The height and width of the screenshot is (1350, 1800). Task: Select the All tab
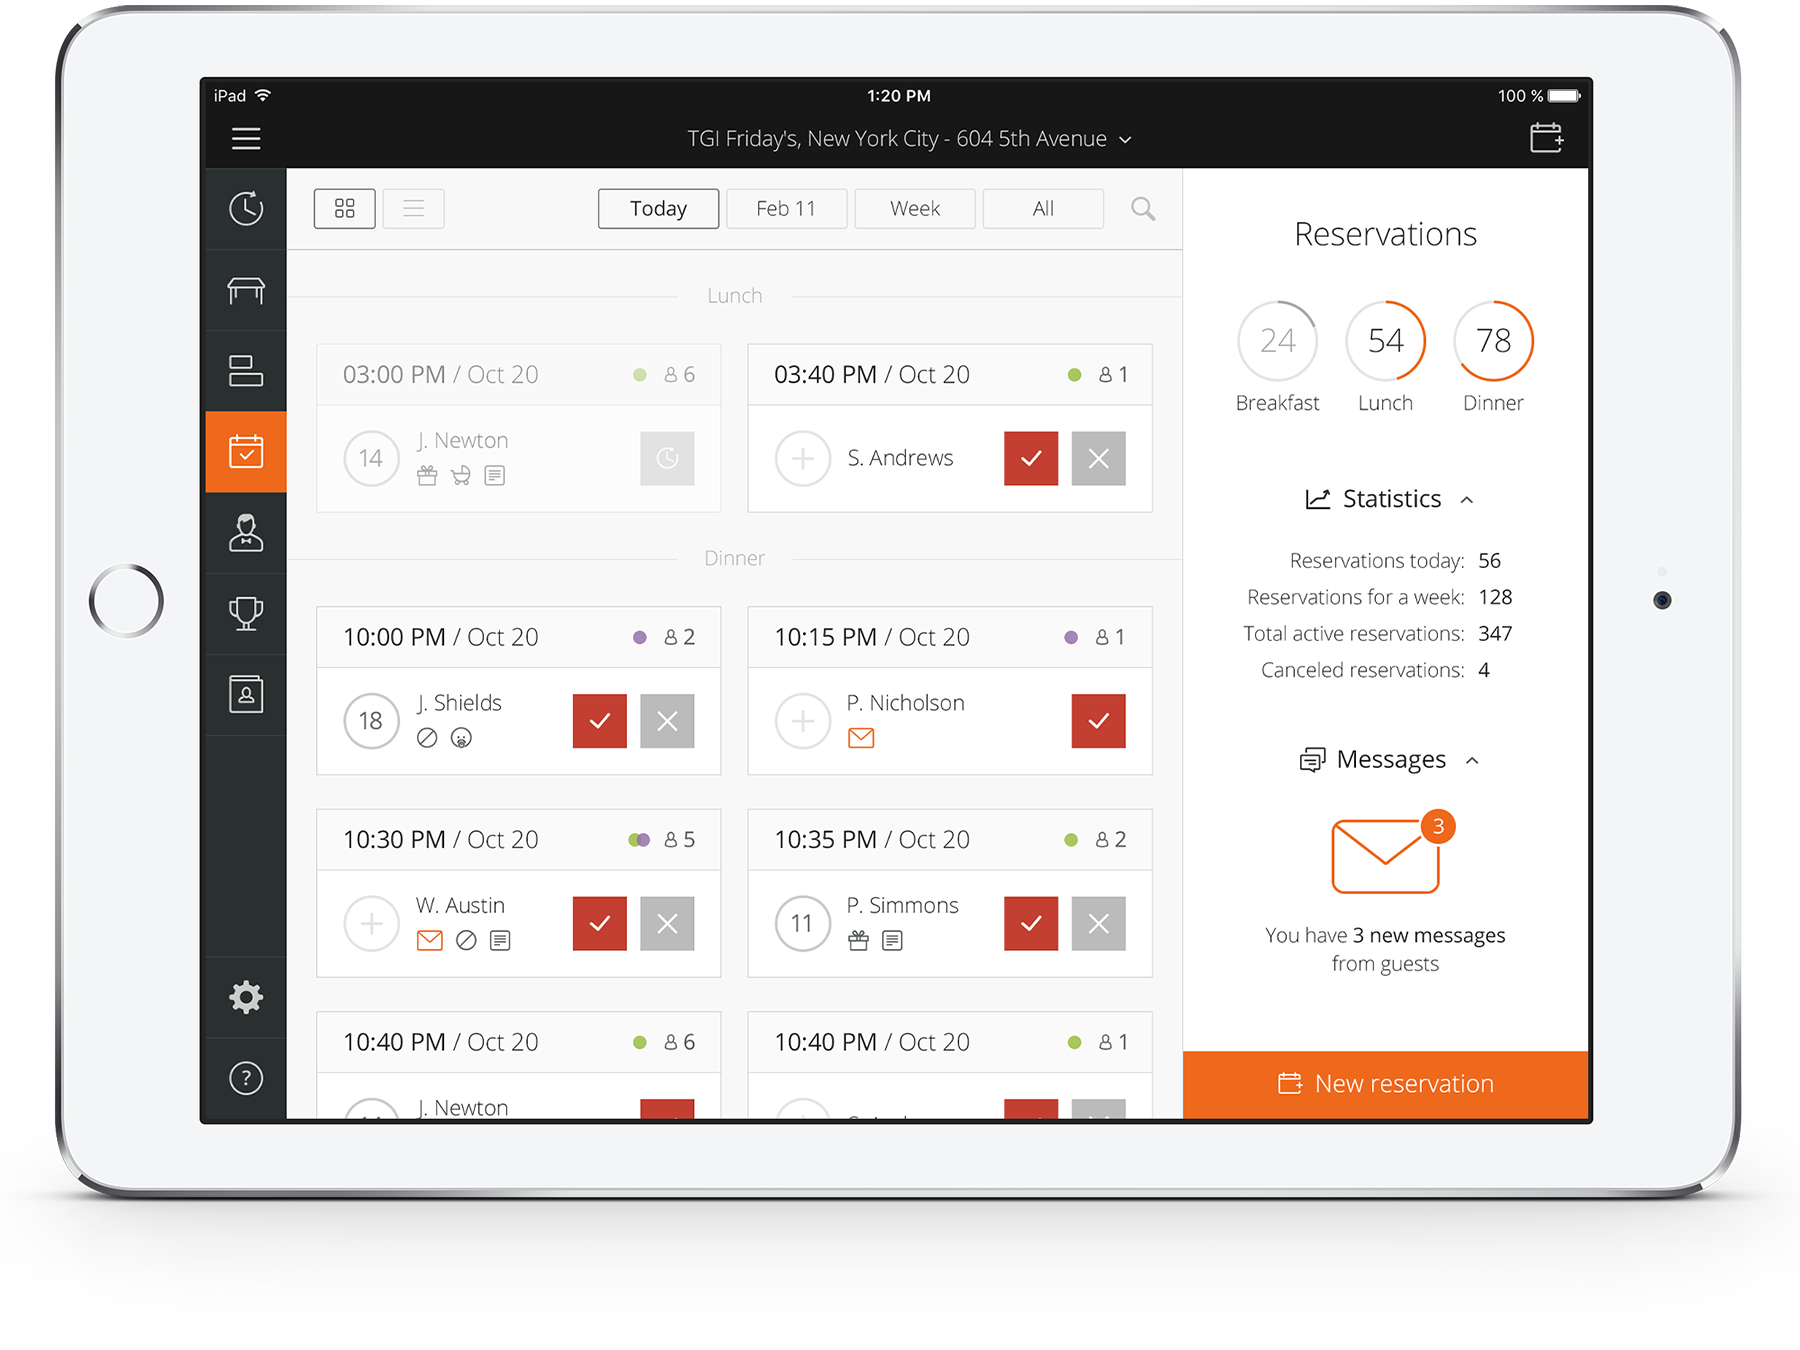[1043, 208]
